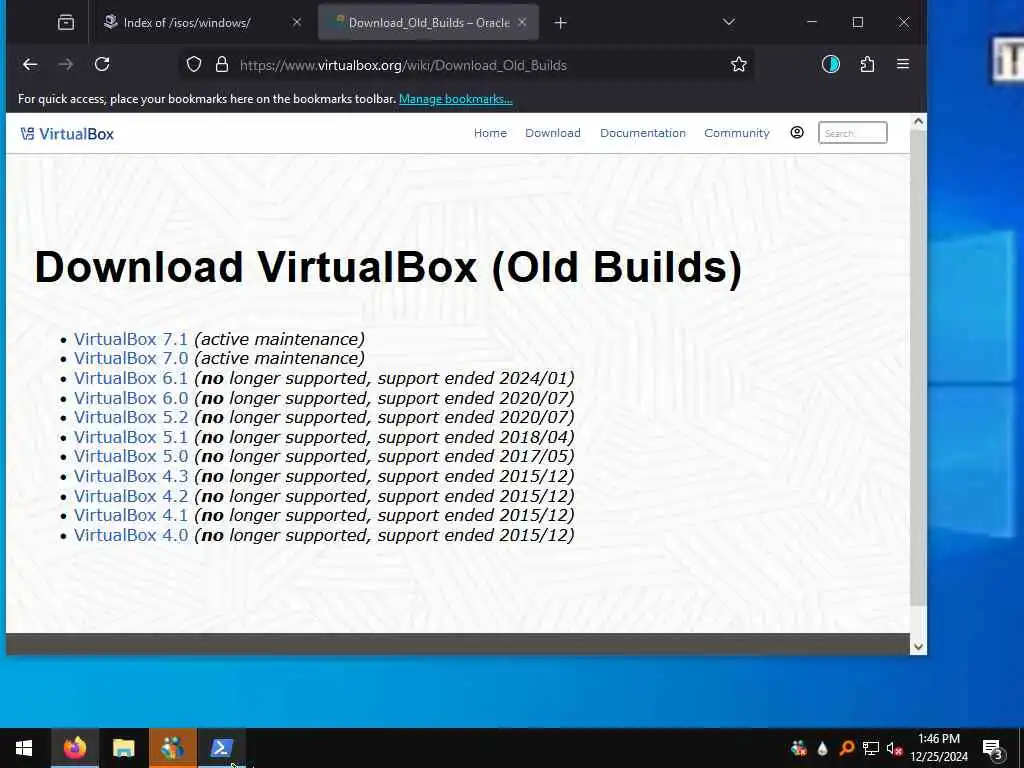The width and height of the screenshot is (1024, 768).
Task: Open the network tray icon
Action: (871, 748)
